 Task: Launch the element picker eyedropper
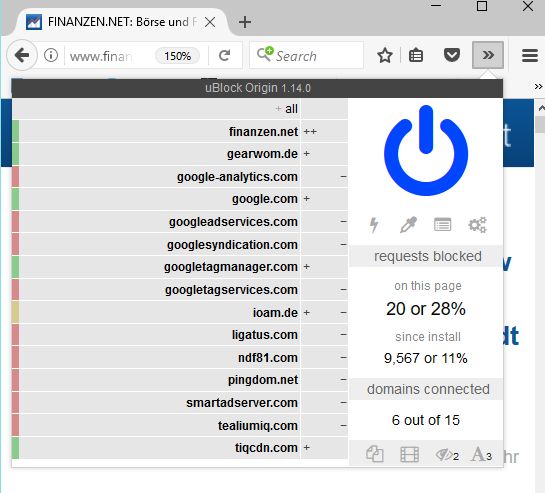tap(408, 225)
